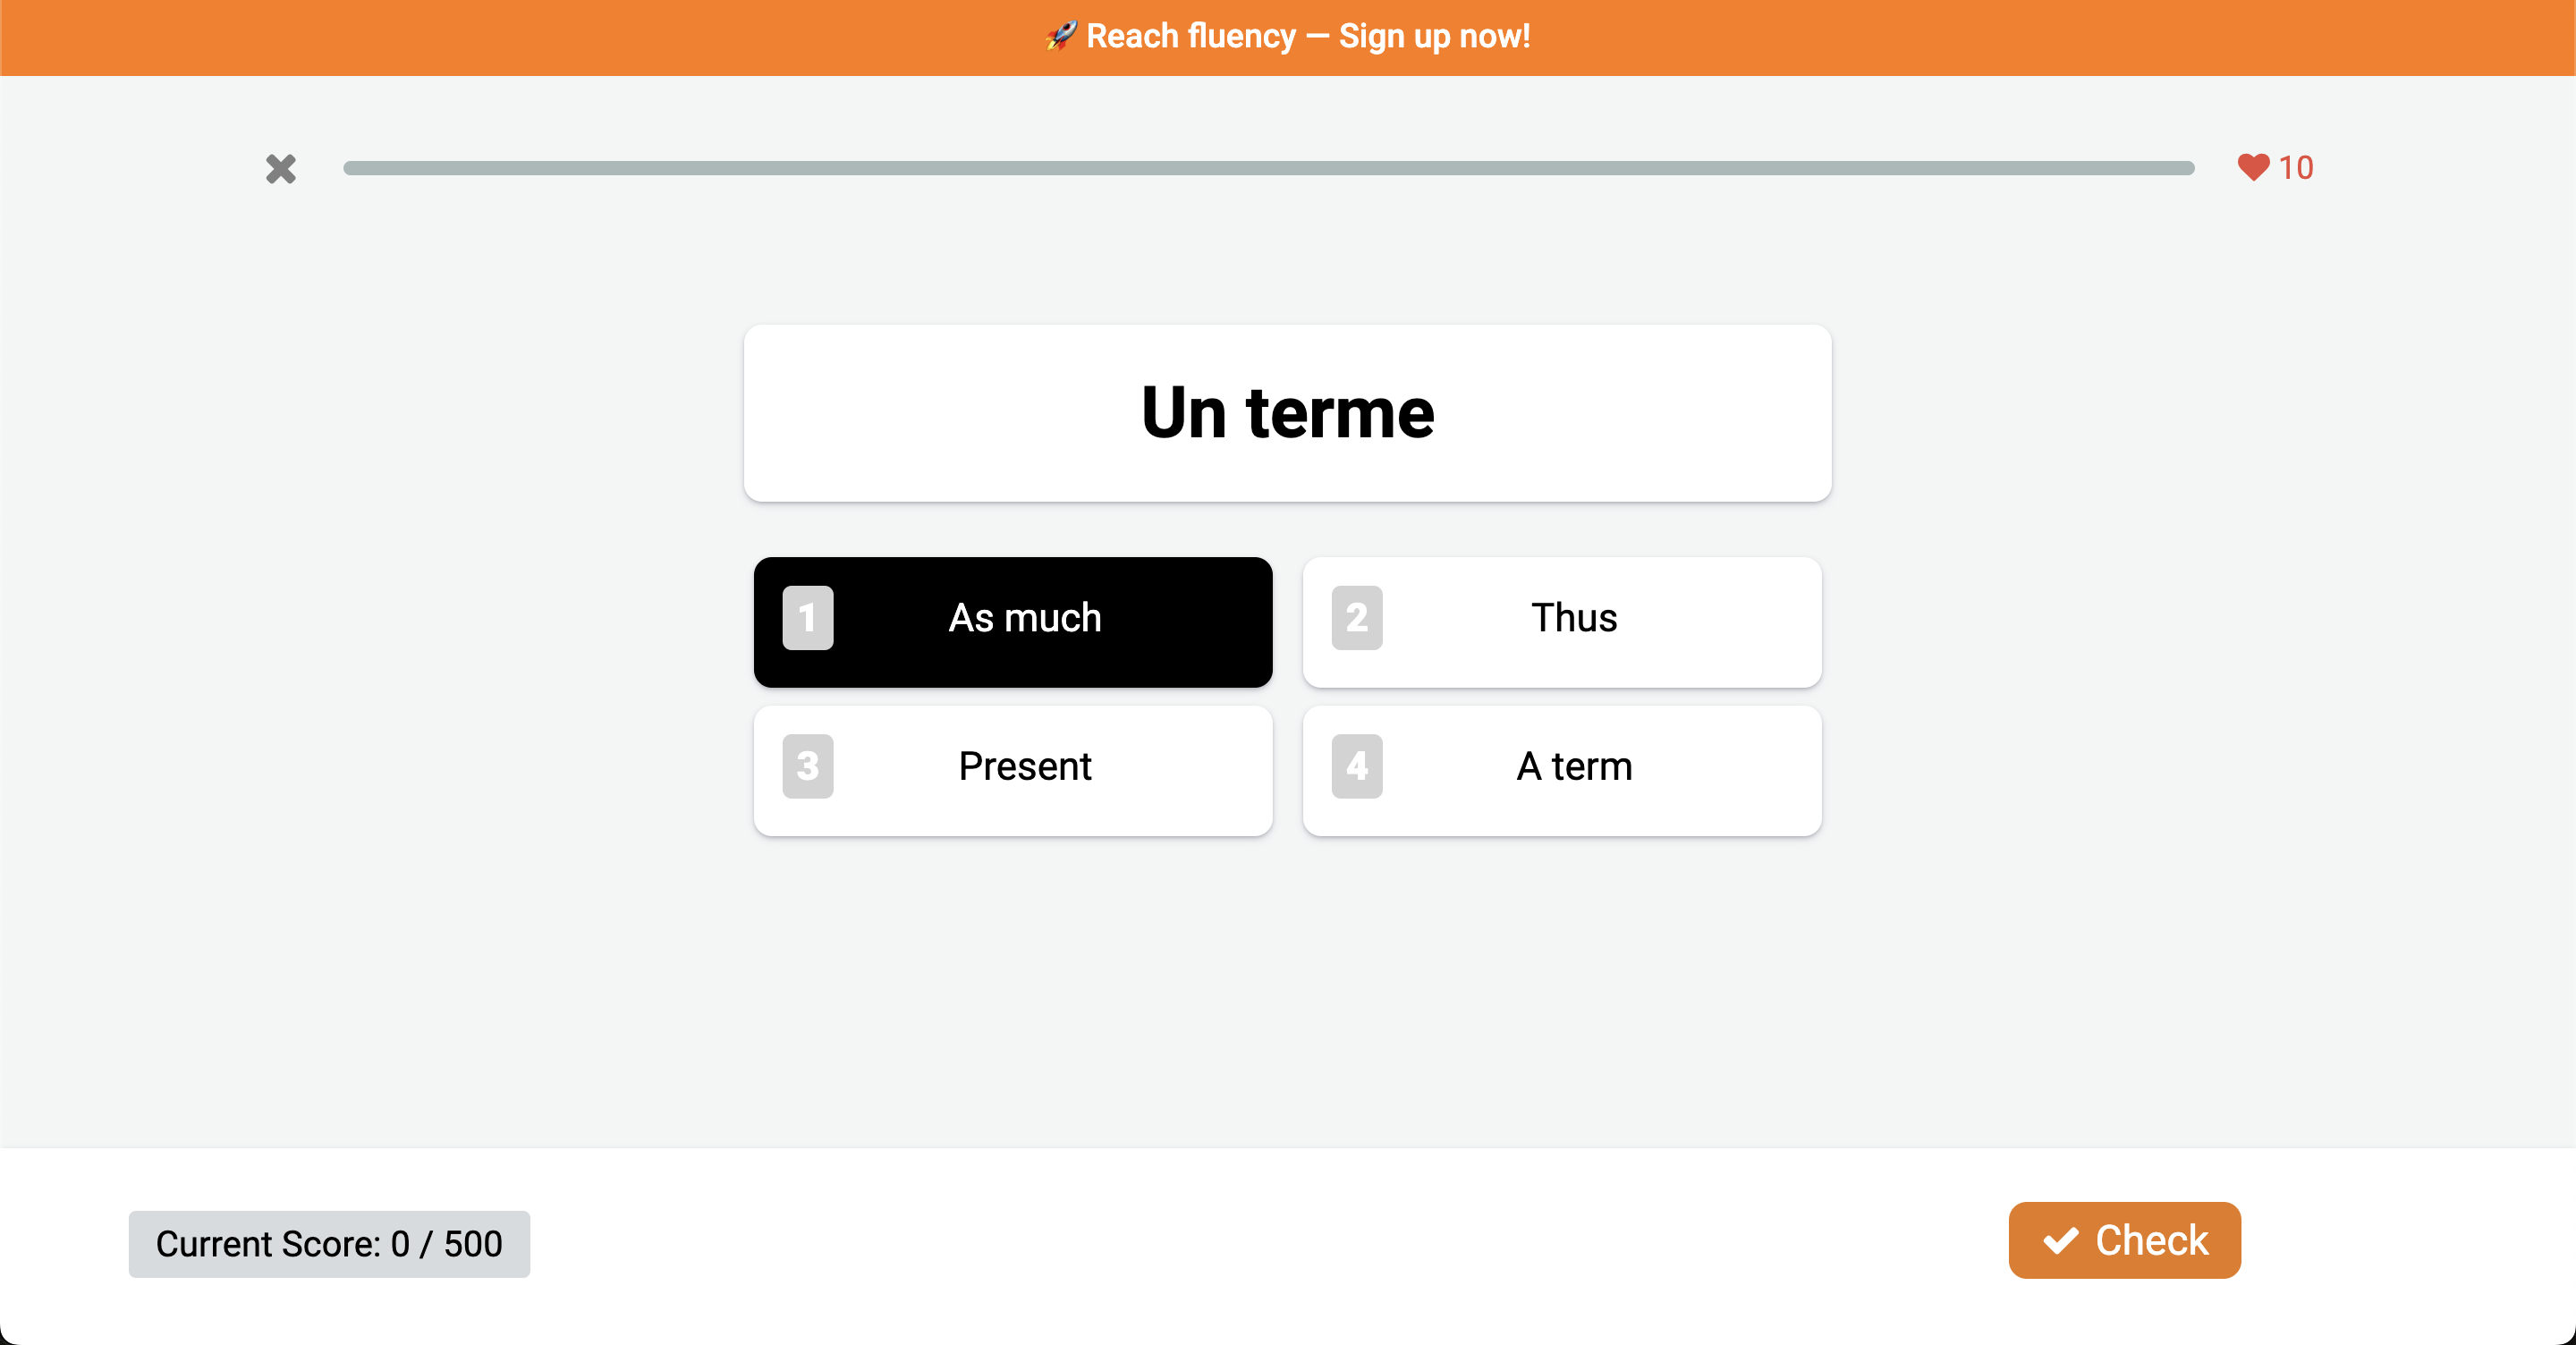Click the 'Current Score: 0 / 500' label
The width and height of the screenshot is (2576, 1345).
pyautogui.click(x=329, y=1243)
